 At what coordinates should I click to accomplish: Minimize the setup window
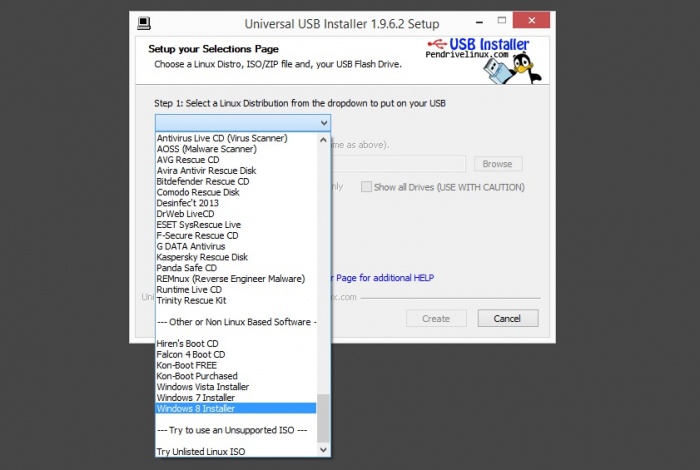click(479, 21)
